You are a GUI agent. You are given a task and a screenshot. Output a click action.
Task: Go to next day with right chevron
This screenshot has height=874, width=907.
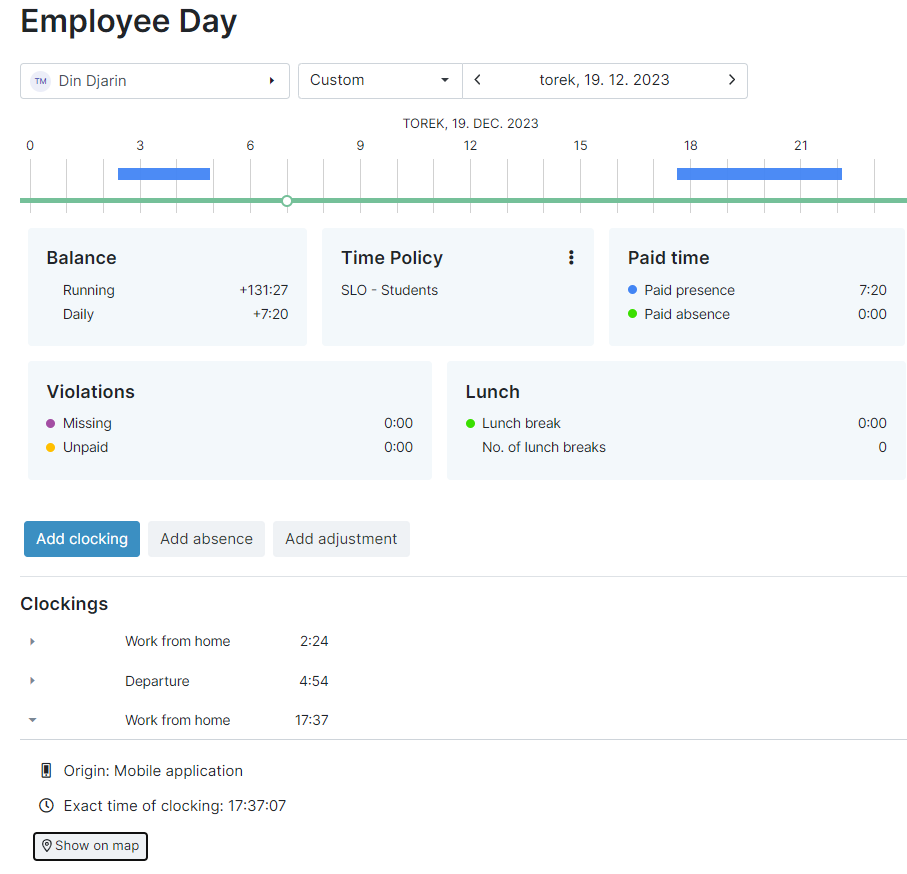tap(732, 80)
